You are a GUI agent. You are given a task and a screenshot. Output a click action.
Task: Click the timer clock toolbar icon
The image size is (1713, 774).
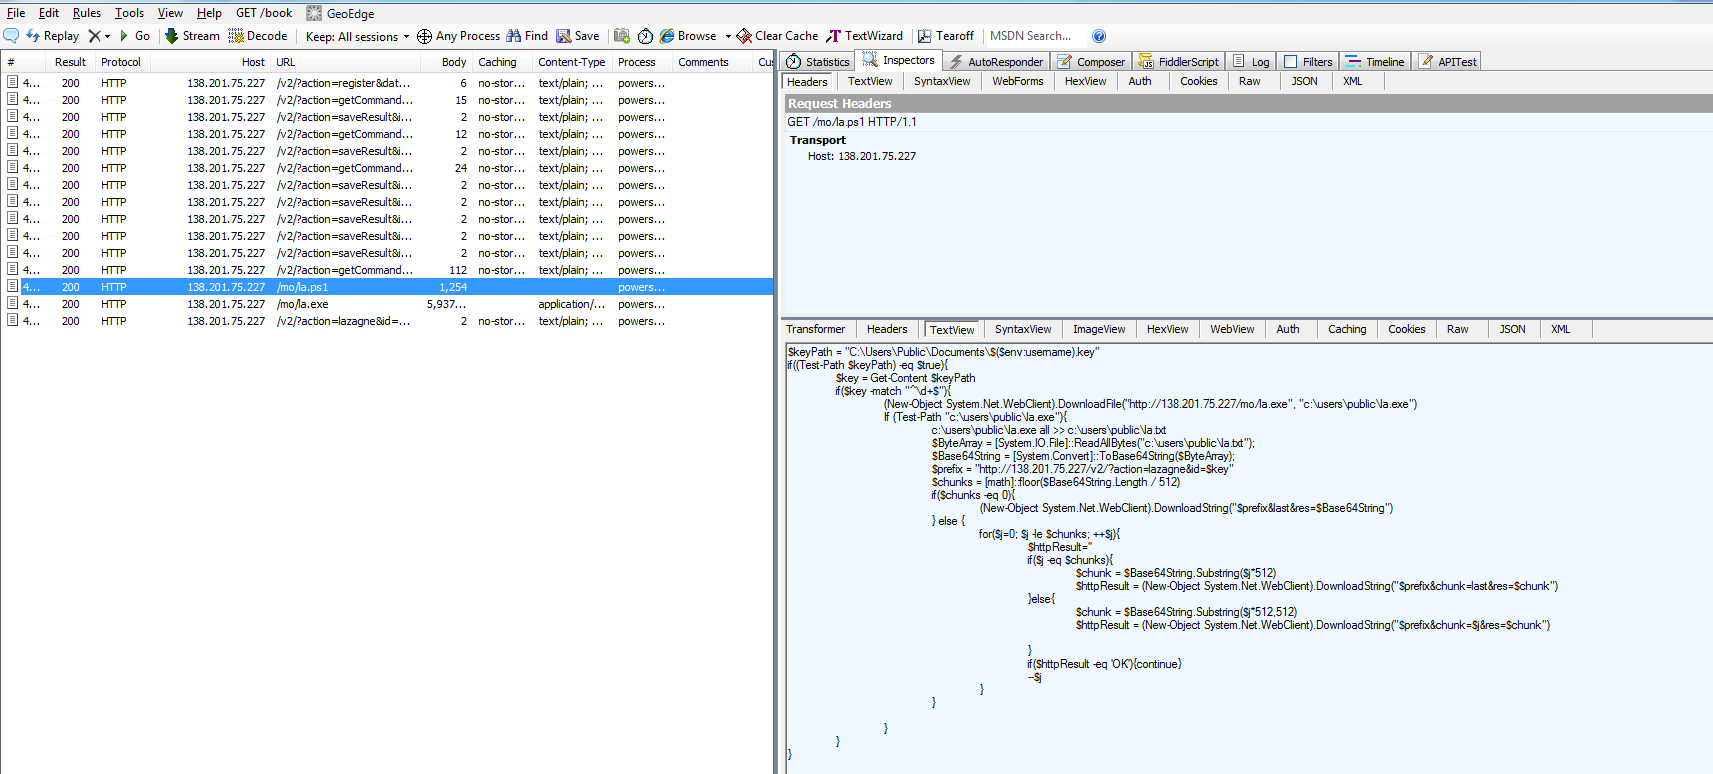point(646,36)
